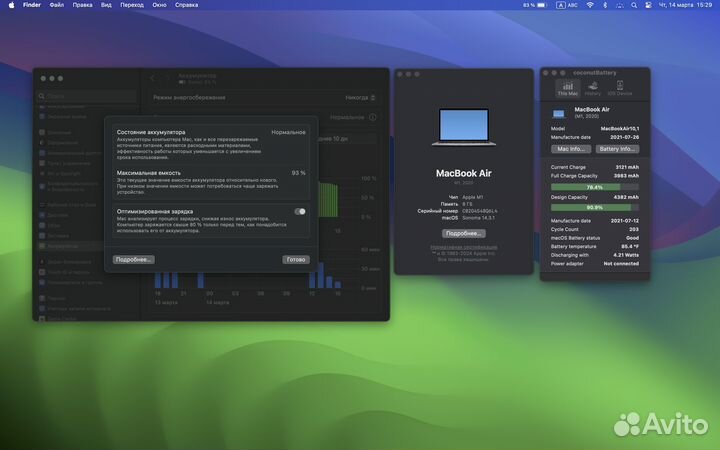Click the 83 % battery status icon
The width and height of the screenshot is (720, 450).
[535, 5]
